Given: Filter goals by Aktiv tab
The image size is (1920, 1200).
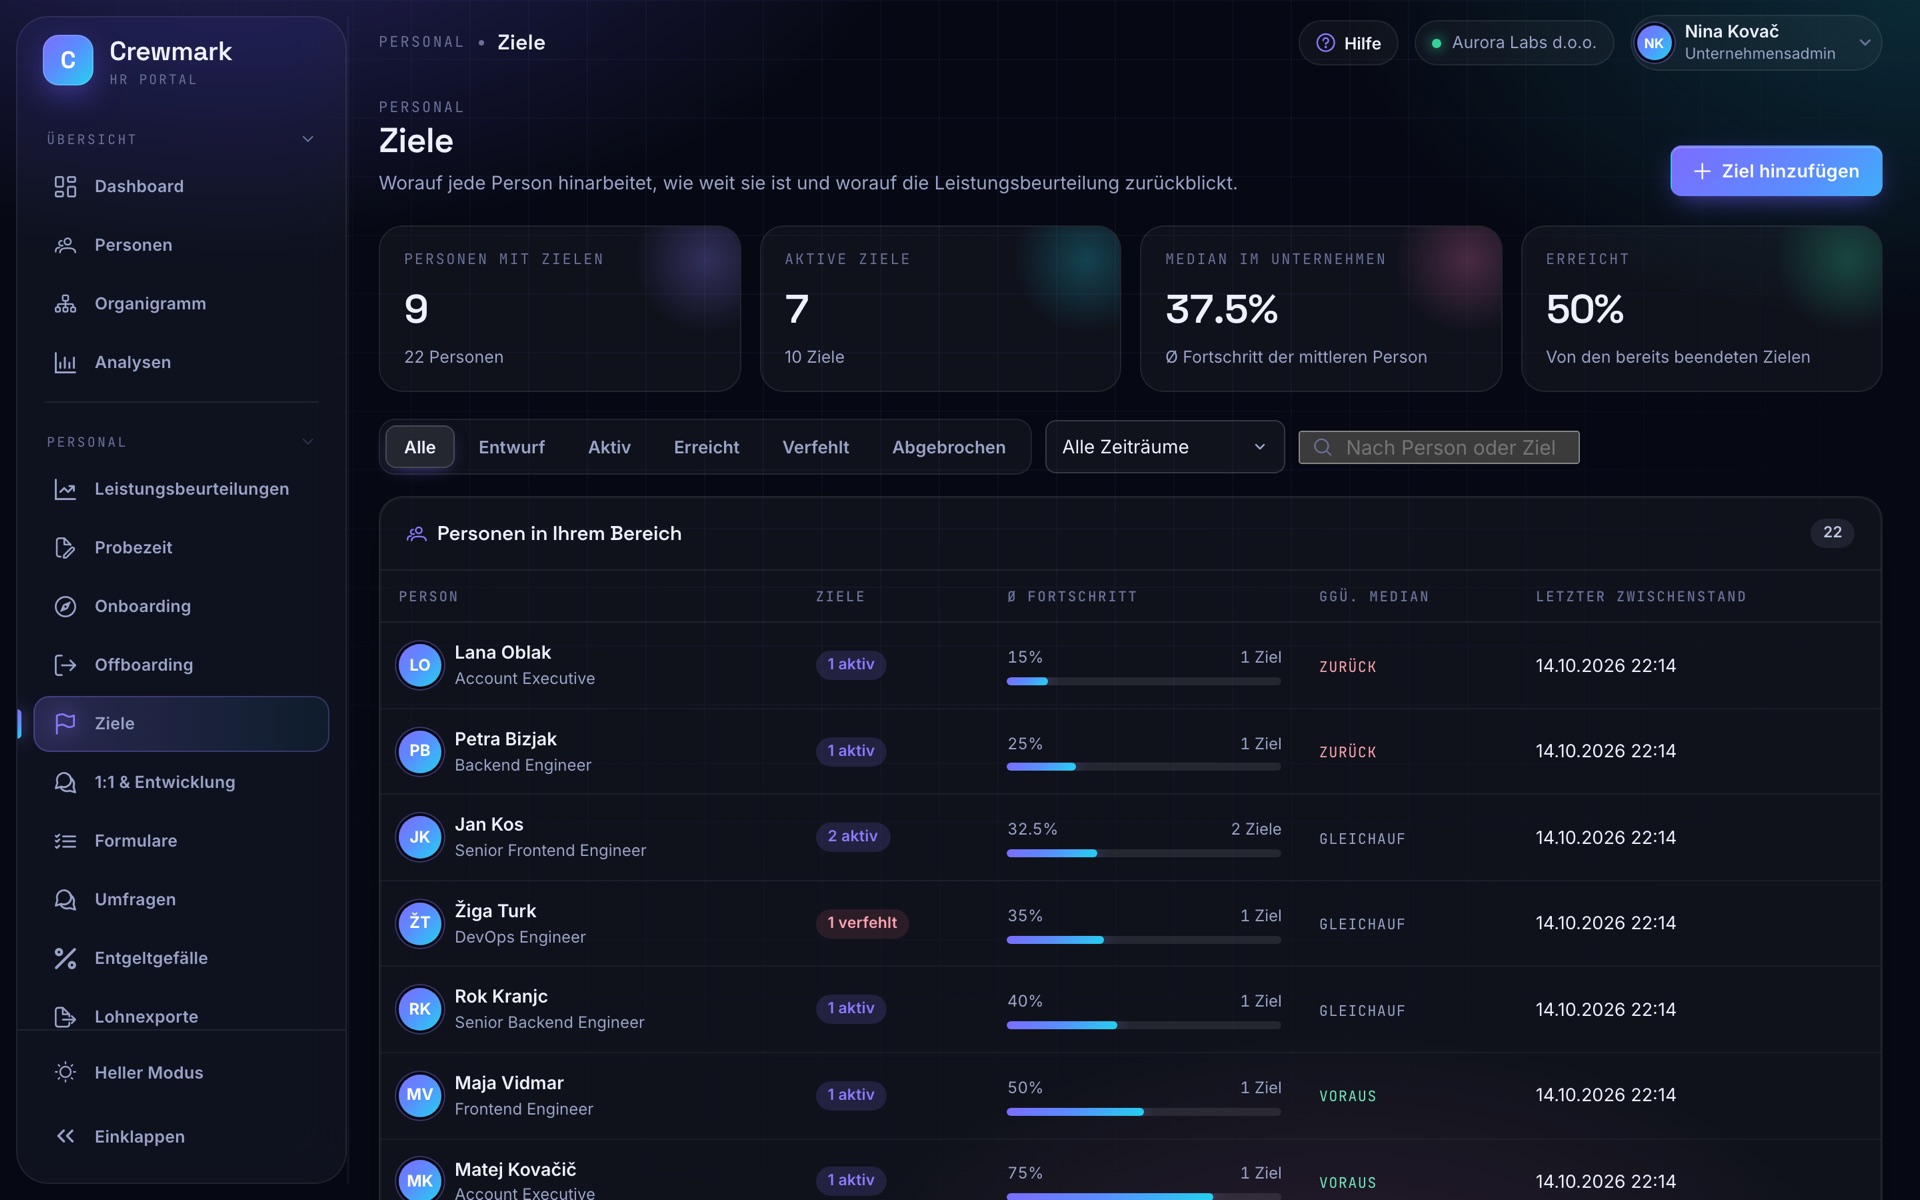Looking at the screenshot, I should [x=609, y=447].
